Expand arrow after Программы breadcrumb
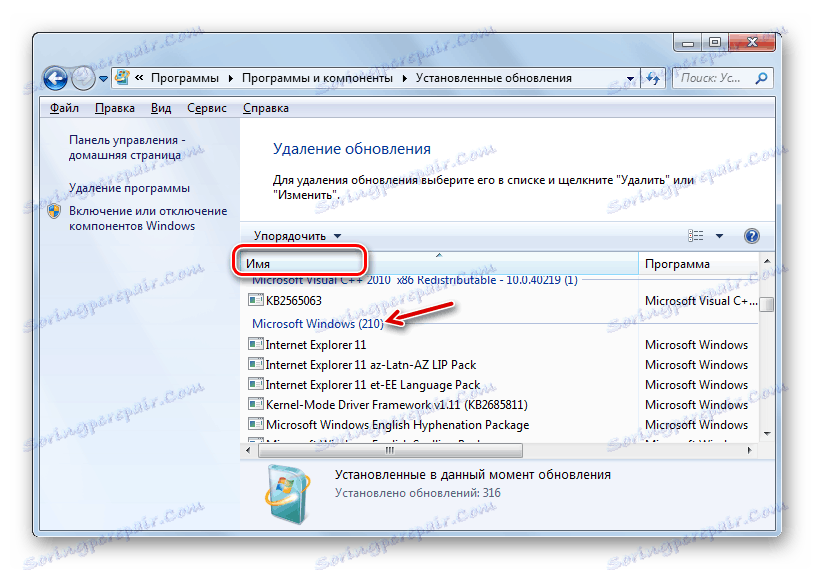 click(230, 78)
